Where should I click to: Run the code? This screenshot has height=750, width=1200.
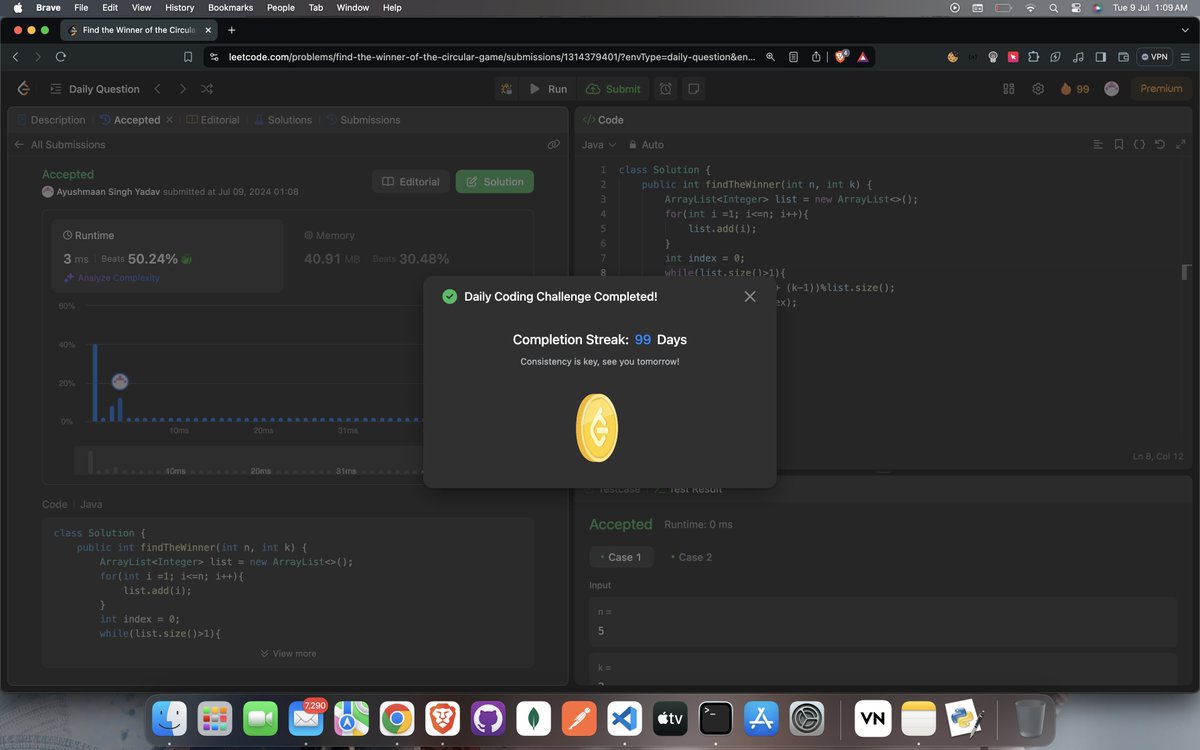click(x=548, y=89)
